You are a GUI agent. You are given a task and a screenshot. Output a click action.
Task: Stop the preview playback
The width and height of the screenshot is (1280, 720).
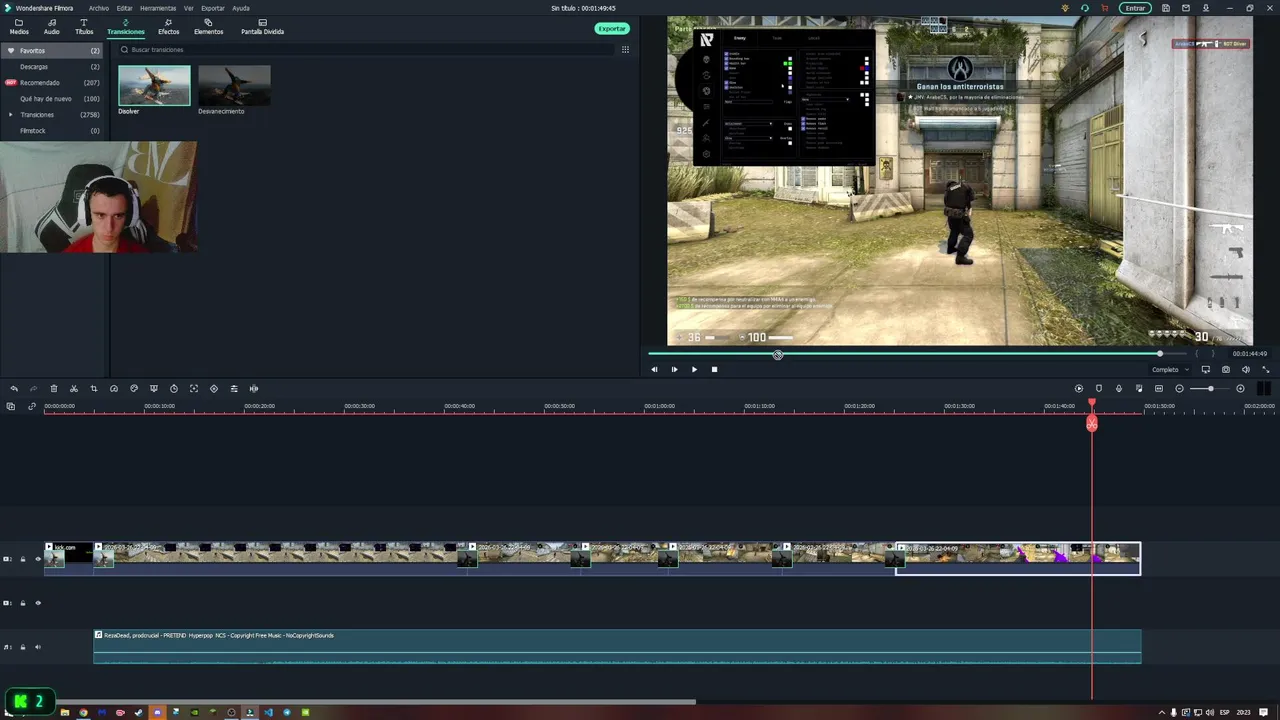pyautogui.click(x=714, y=369)
